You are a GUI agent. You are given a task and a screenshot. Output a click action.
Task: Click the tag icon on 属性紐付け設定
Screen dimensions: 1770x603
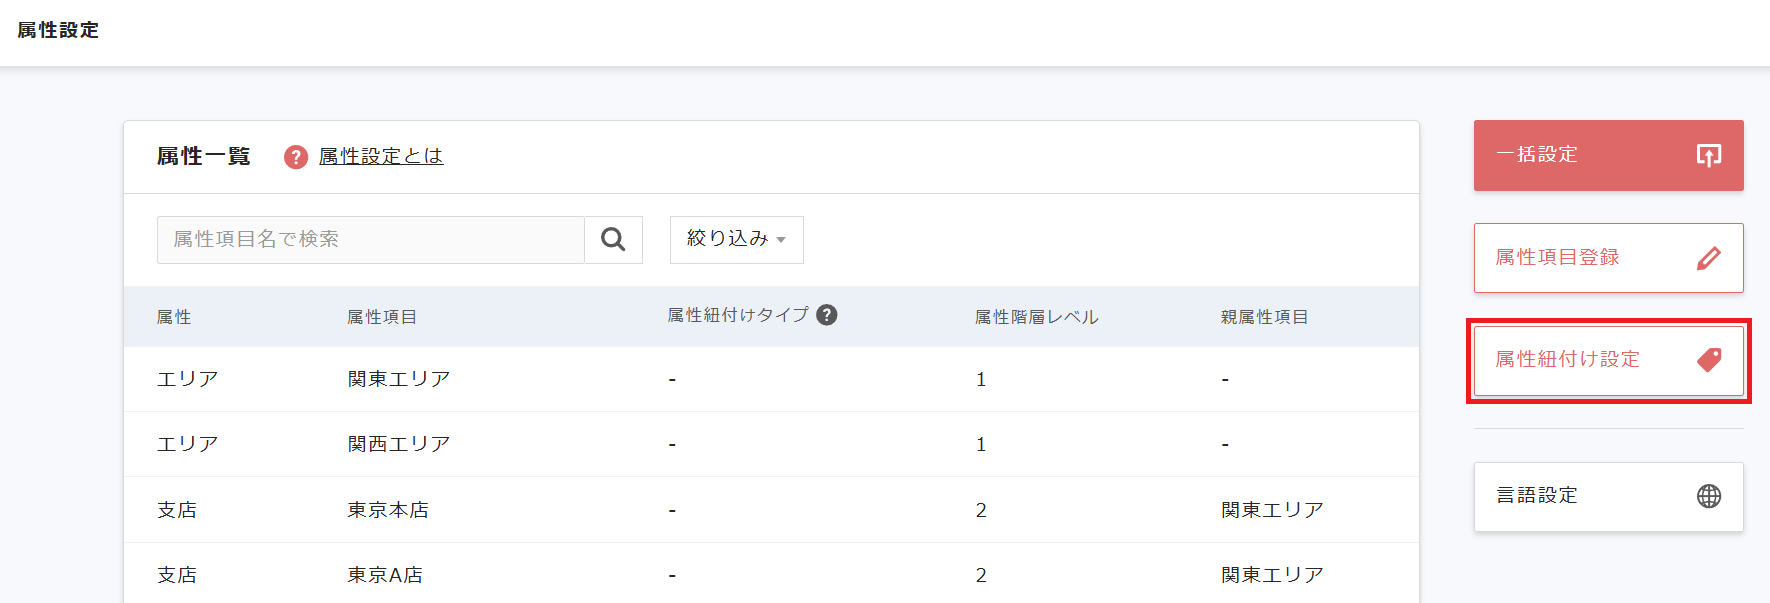[x=1709, y=360]
